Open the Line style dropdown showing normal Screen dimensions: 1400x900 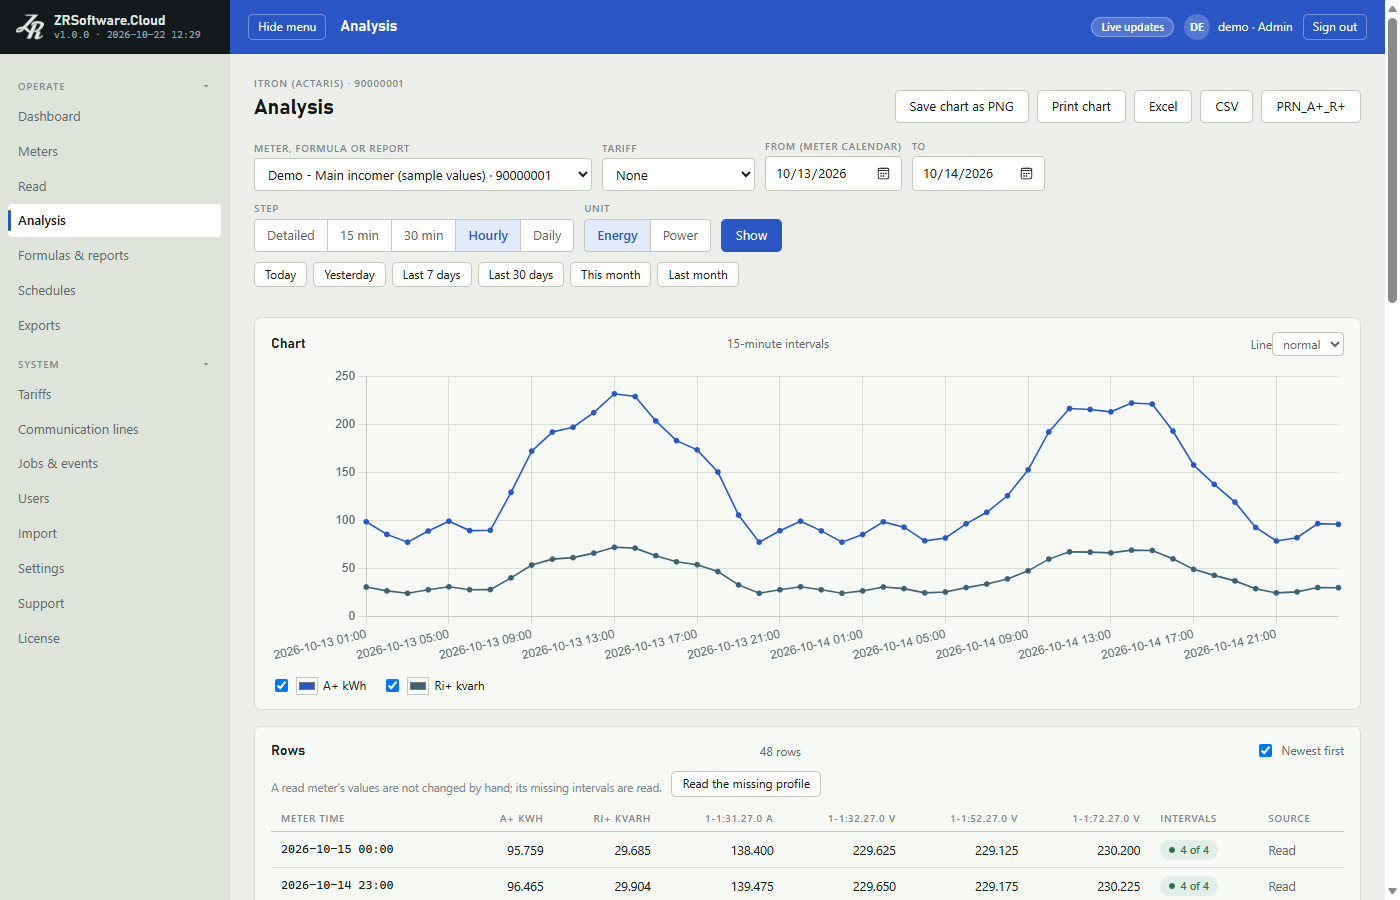pyautogui.click(x=1308, y=345)
